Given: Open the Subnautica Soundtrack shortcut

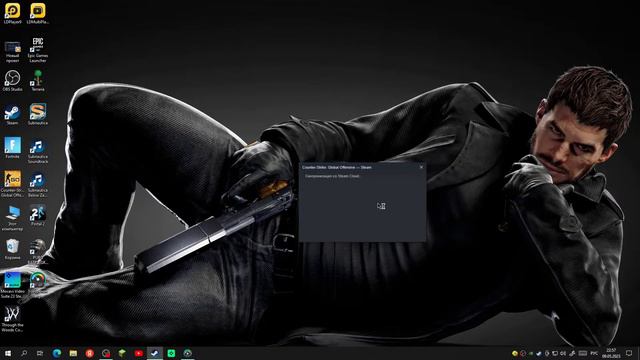Looking at the screenshot, I should [38, 151].
